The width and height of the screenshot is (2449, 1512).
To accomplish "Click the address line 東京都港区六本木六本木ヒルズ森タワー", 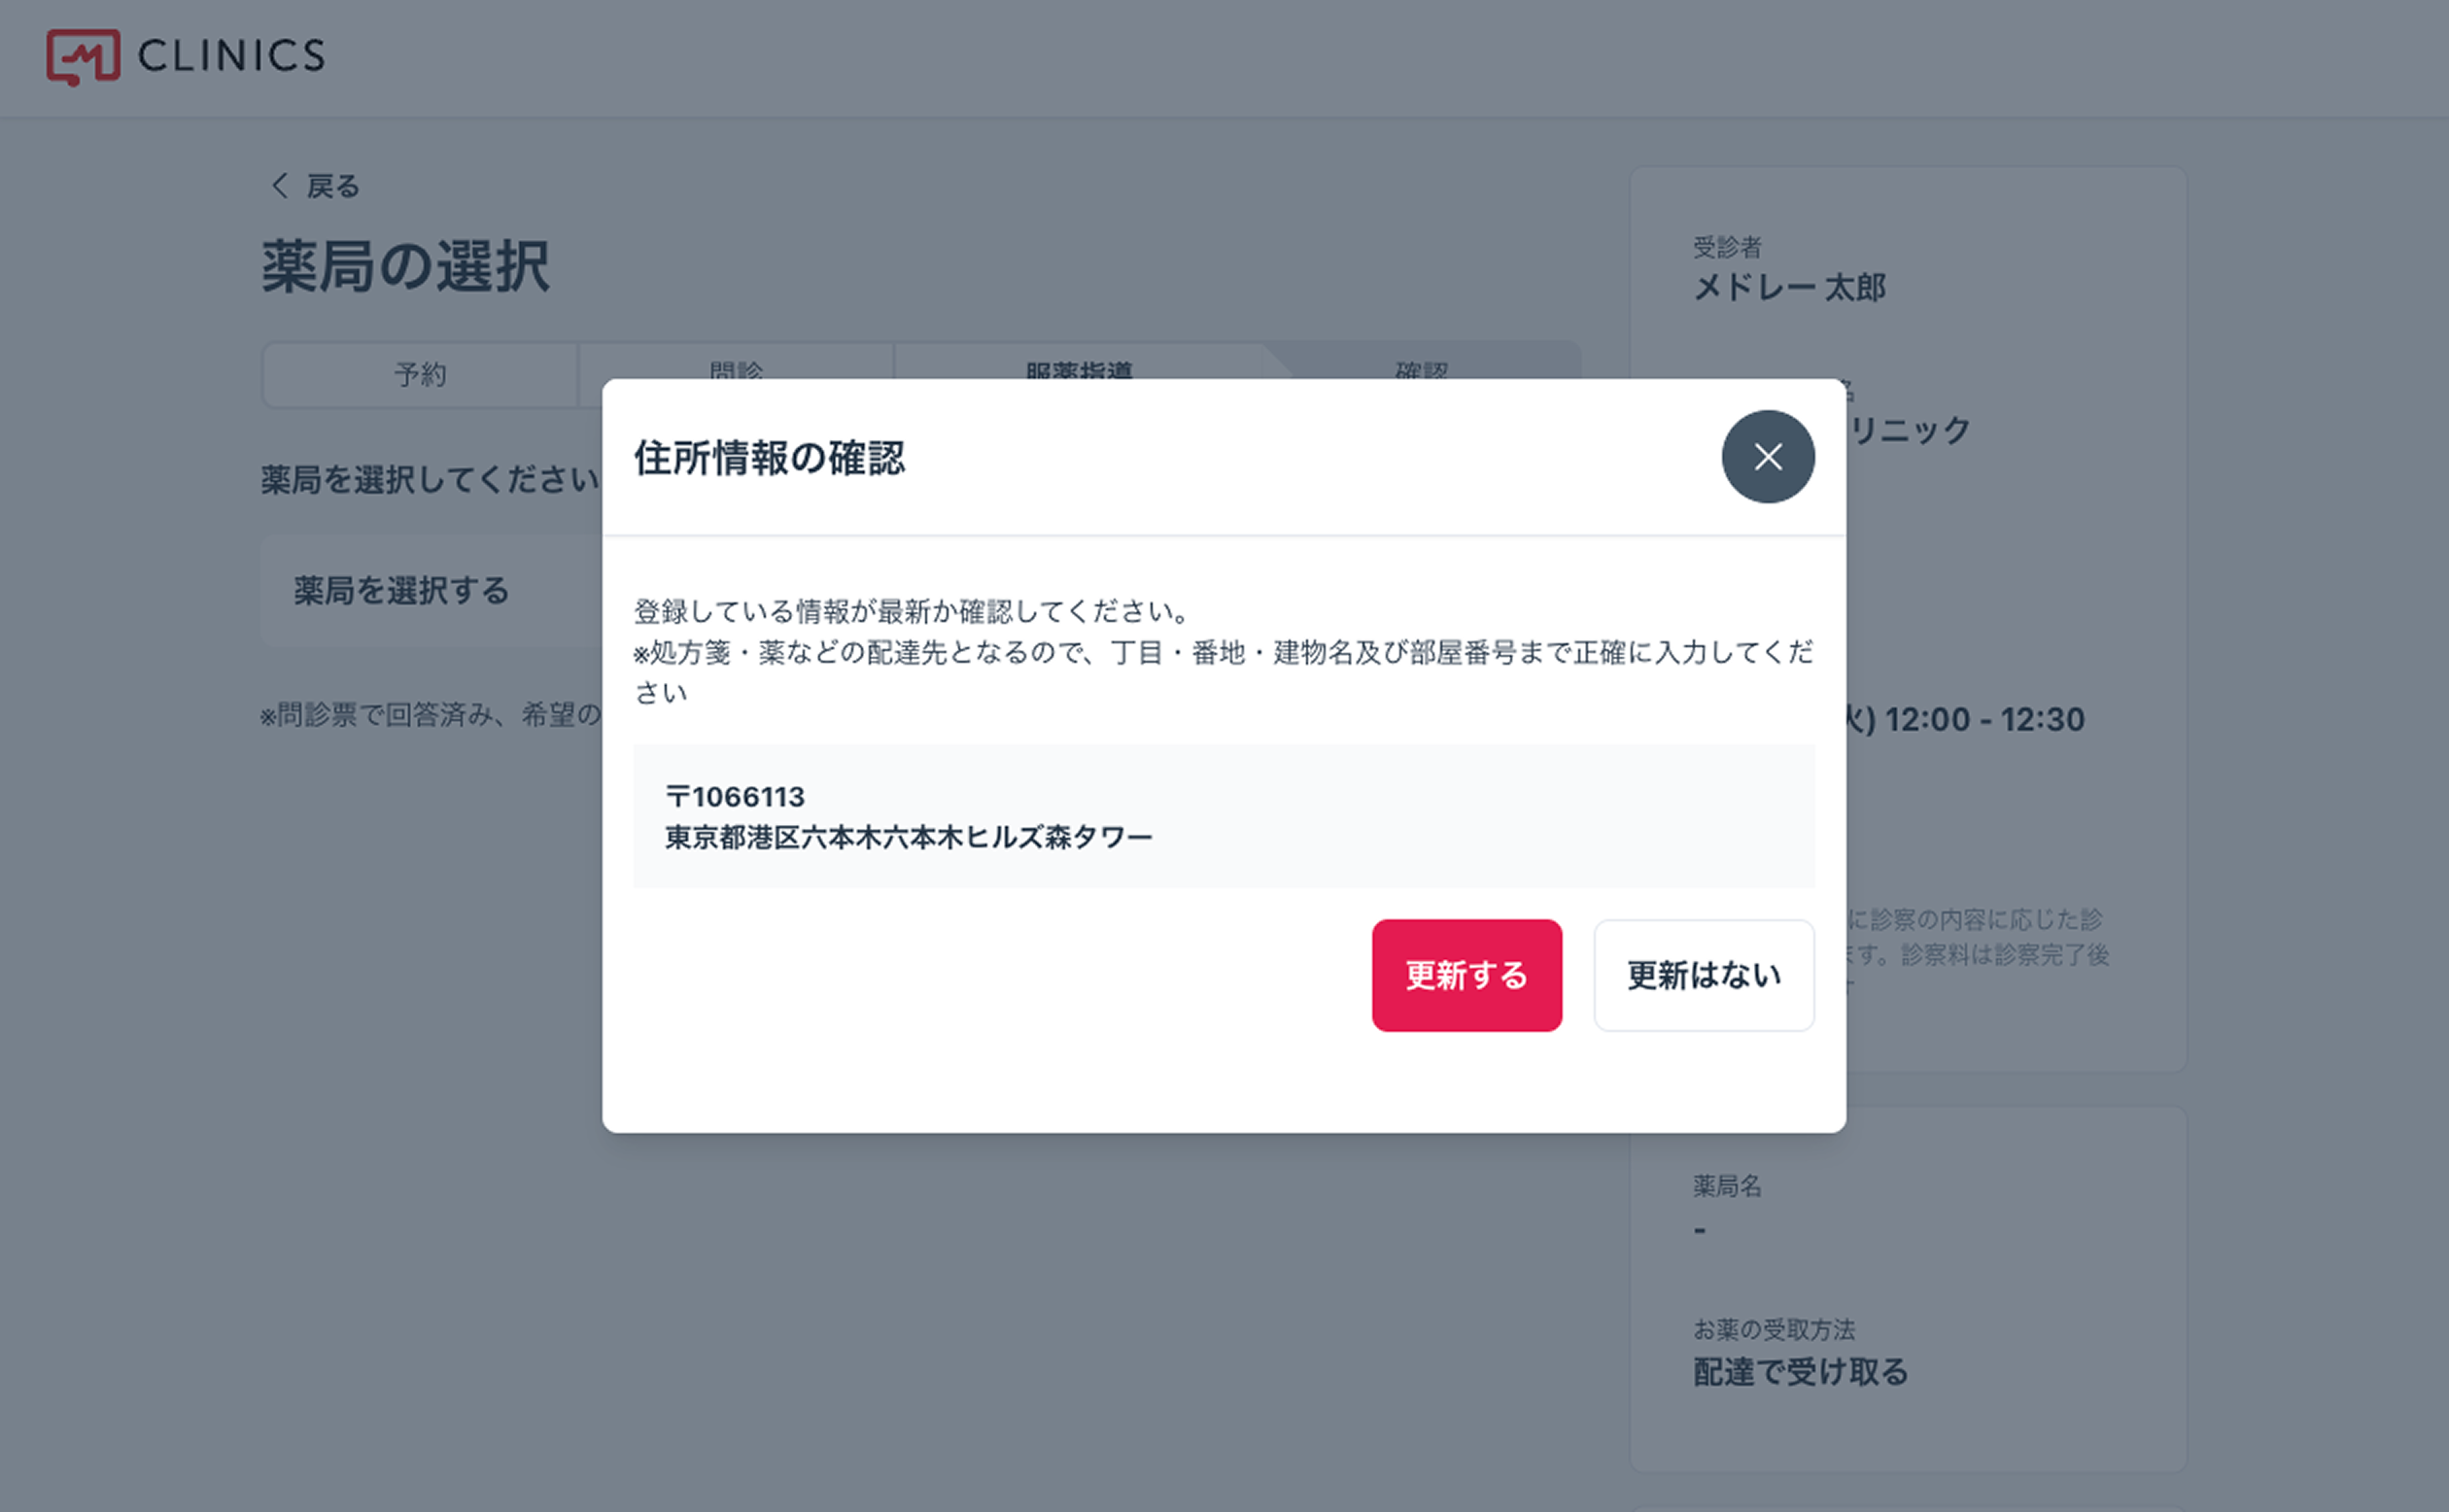I will [908, 837].
